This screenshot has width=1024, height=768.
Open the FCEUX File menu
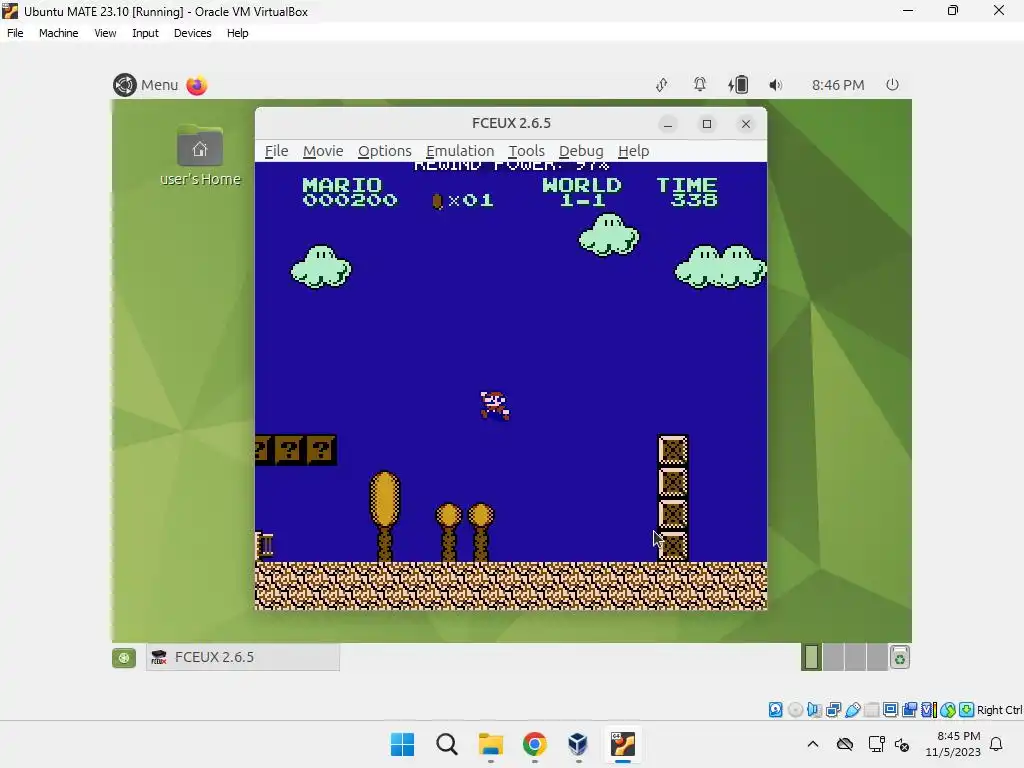[276, 151]
